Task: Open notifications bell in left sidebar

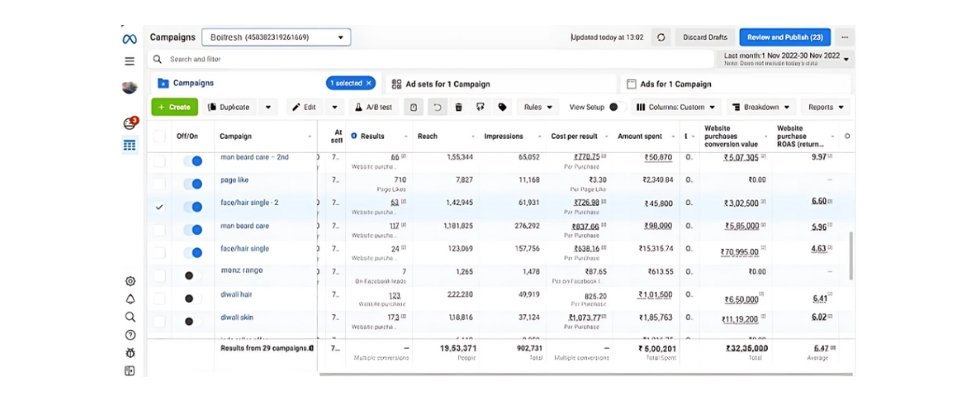Action: [x=130, y=299]
